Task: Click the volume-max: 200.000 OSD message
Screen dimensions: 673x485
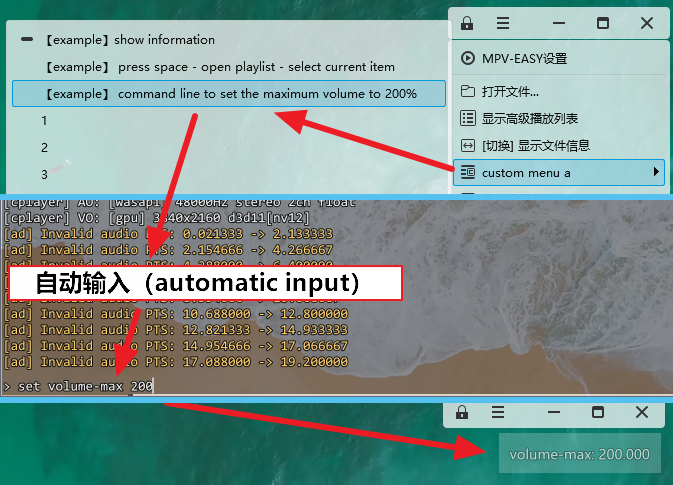Action: (x=579, y=454)
